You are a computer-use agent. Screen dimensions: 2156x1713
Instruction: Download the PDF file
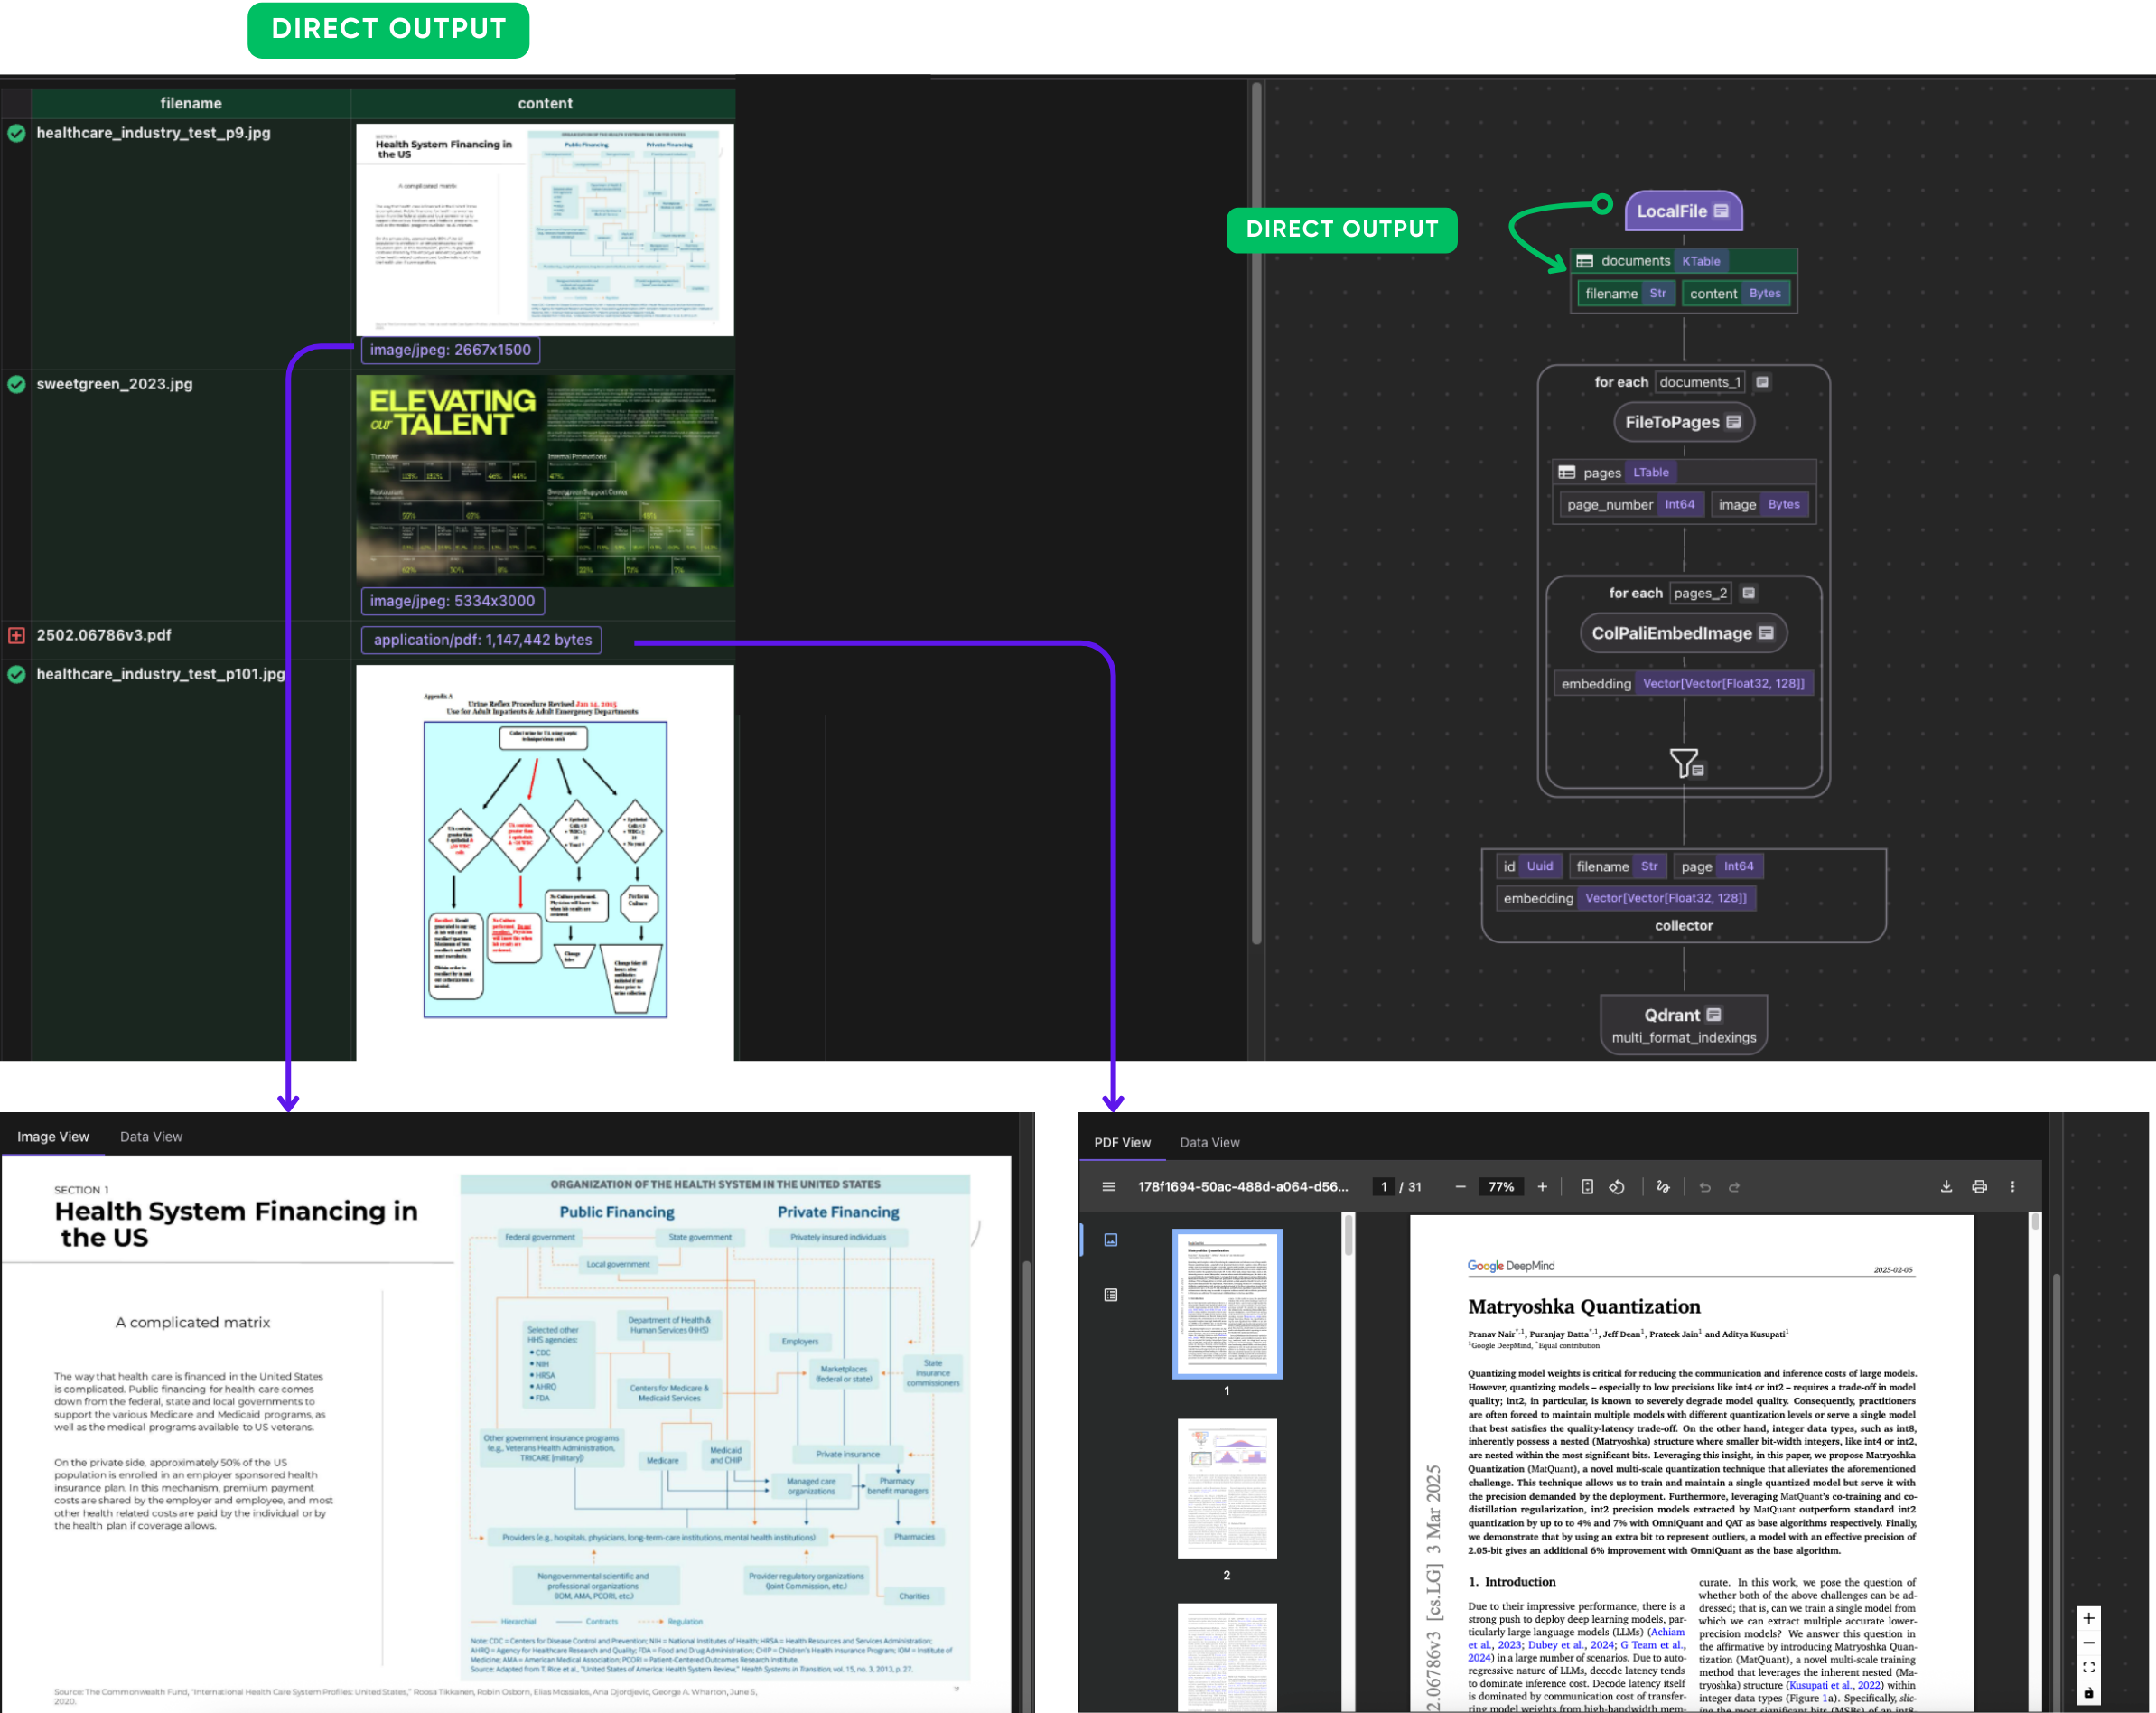point(1946,1187)
